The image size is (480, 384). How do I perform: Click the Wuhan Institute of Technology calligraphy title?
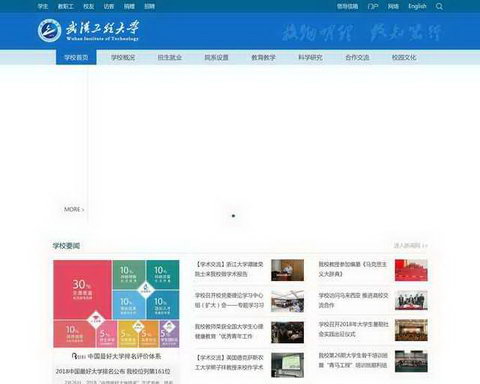coord(102,30)
